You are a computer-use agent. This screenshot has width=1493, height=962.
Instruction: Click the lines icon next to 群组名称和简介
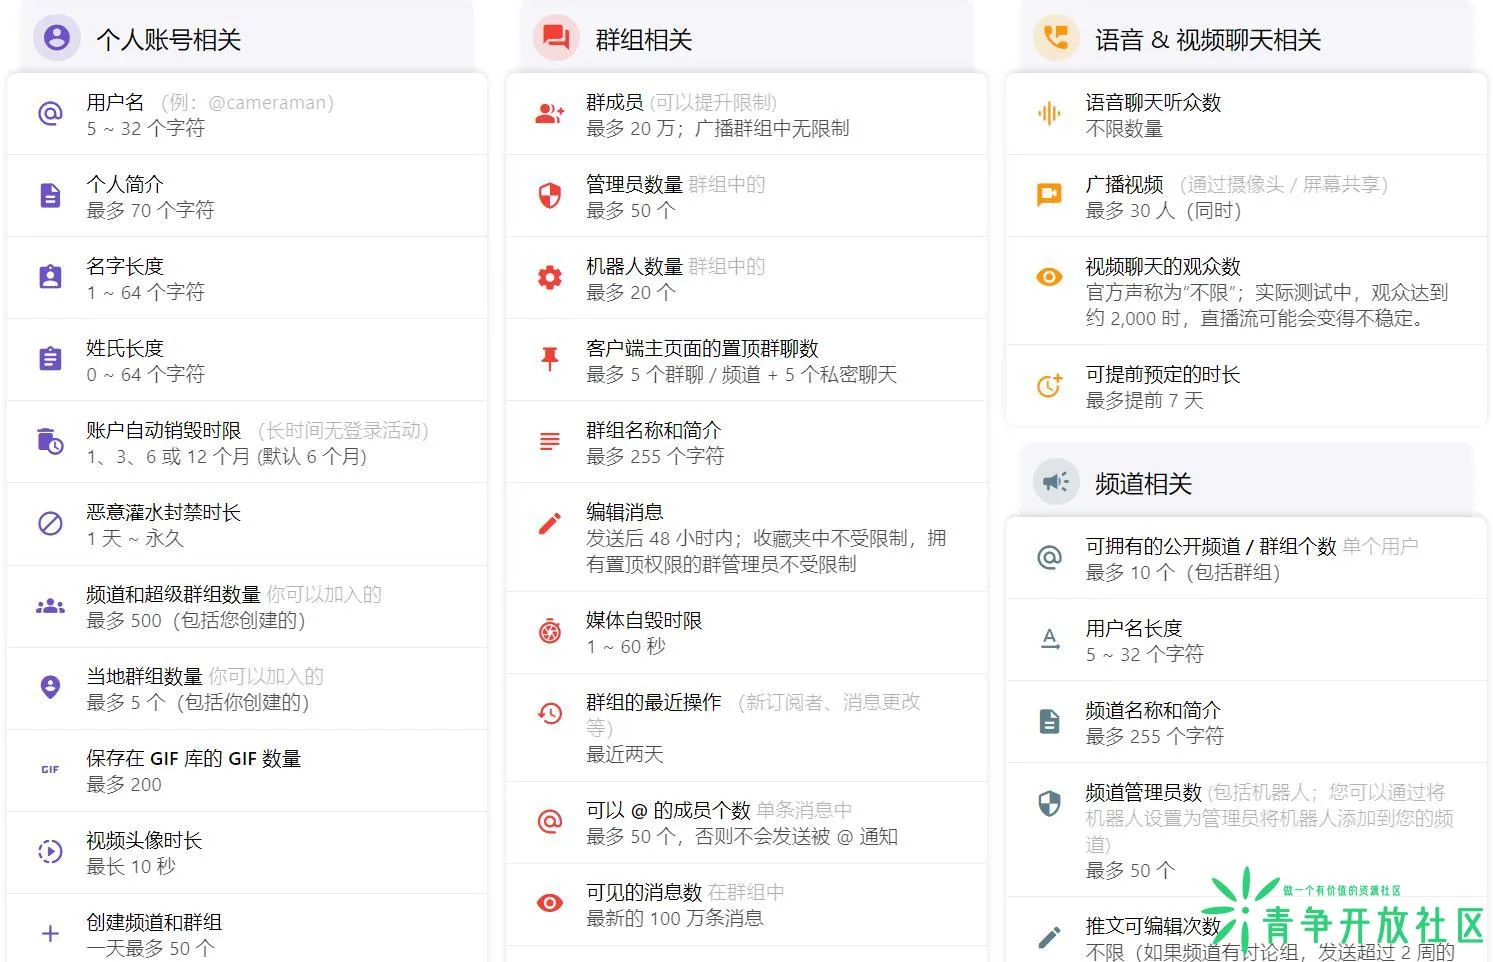click(550, 441)
